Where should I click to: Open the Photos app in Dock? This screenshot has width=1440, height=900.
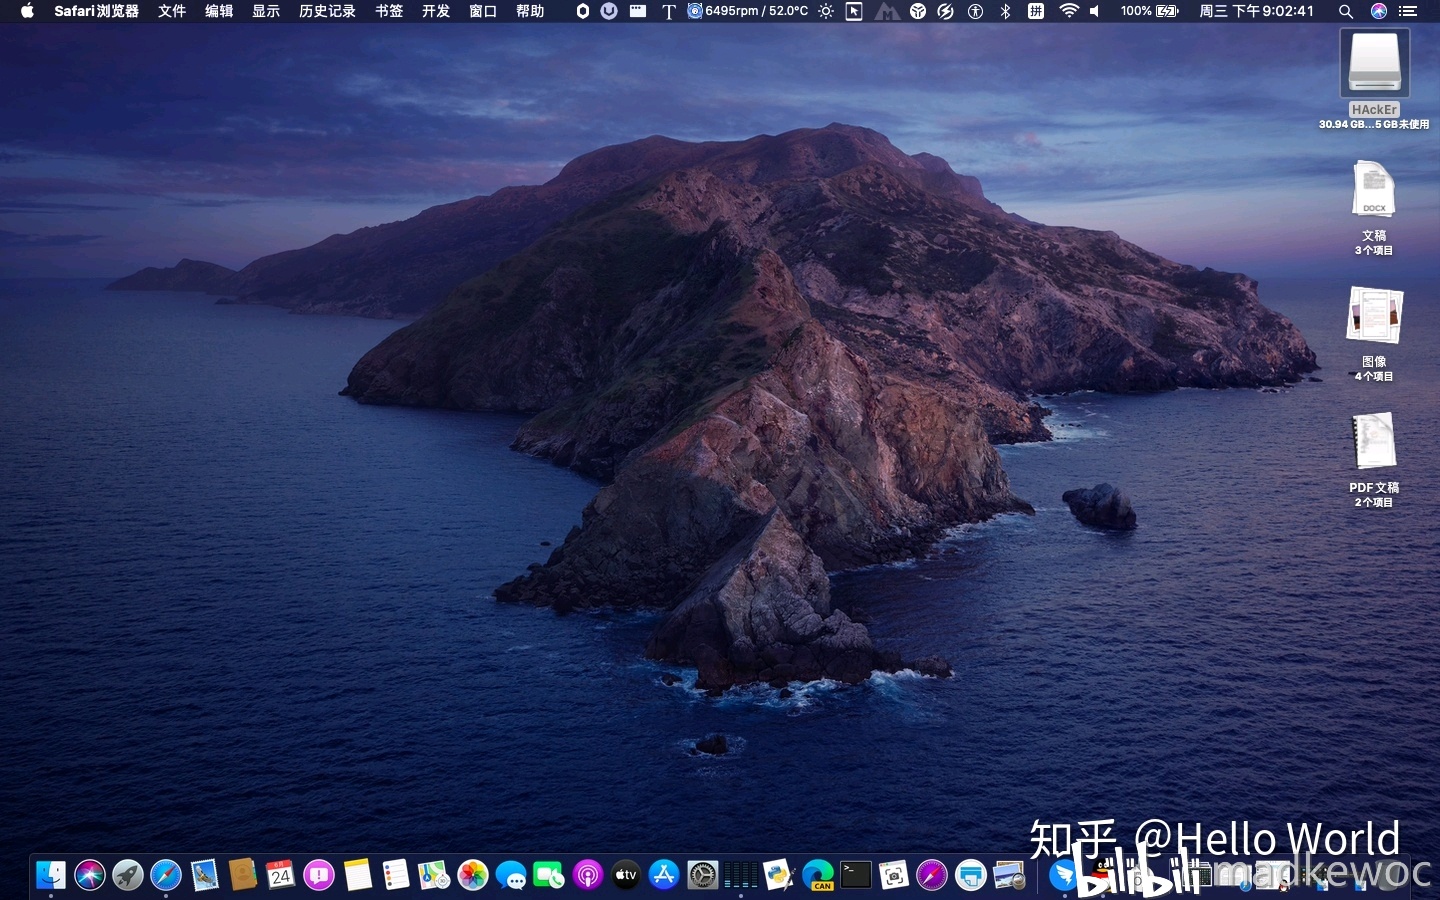472,875
